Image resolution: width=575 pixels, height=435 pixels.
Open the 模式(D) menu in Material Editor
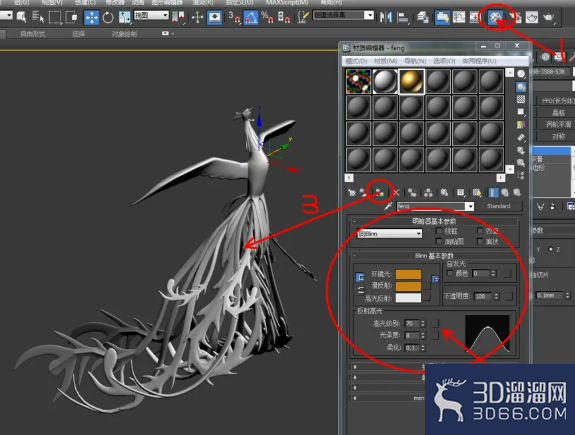[x=356, y=61]
